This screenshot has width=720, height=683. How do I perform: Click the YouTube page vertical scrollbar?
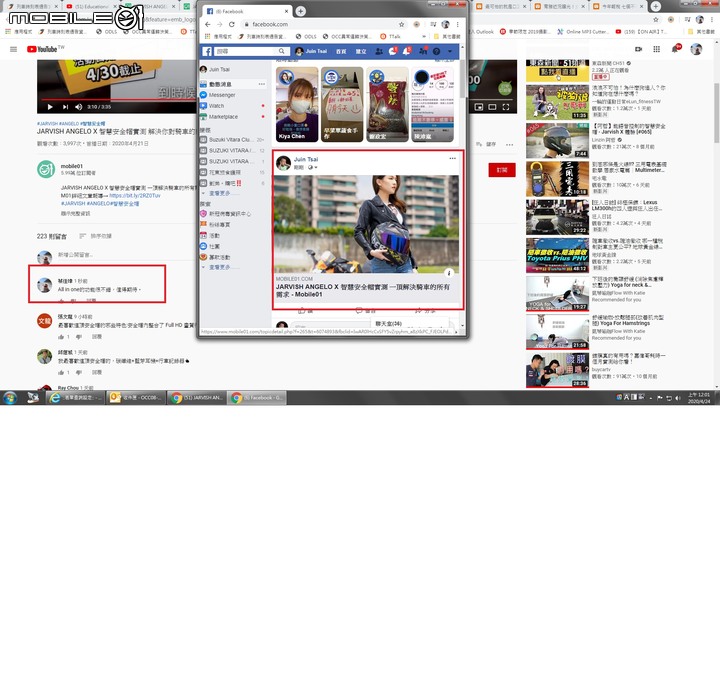point(716,113)
